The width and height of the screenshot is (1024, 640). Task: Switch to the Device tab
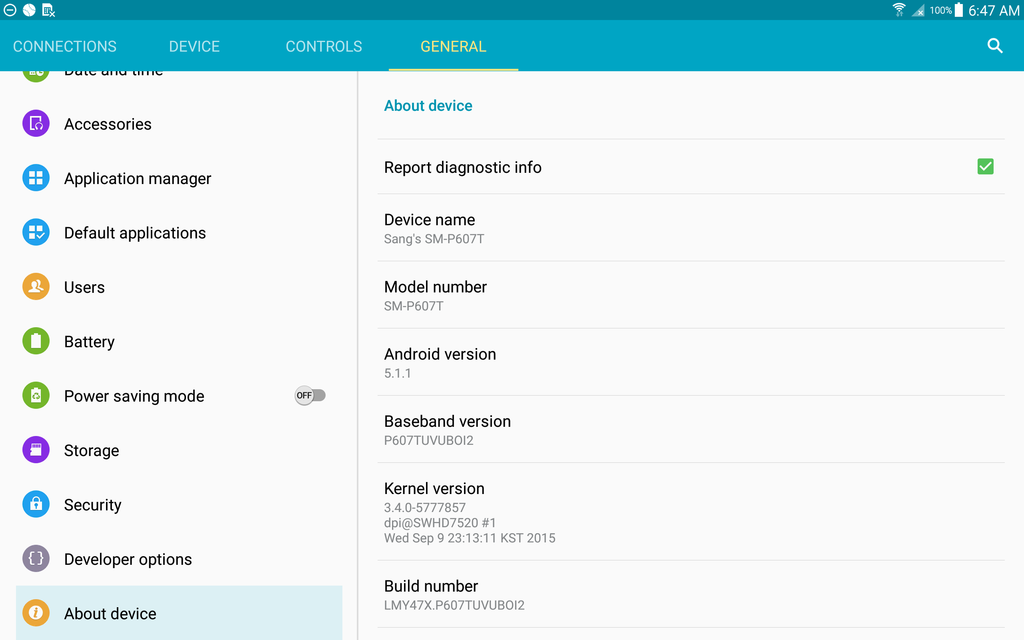[194, 46]
